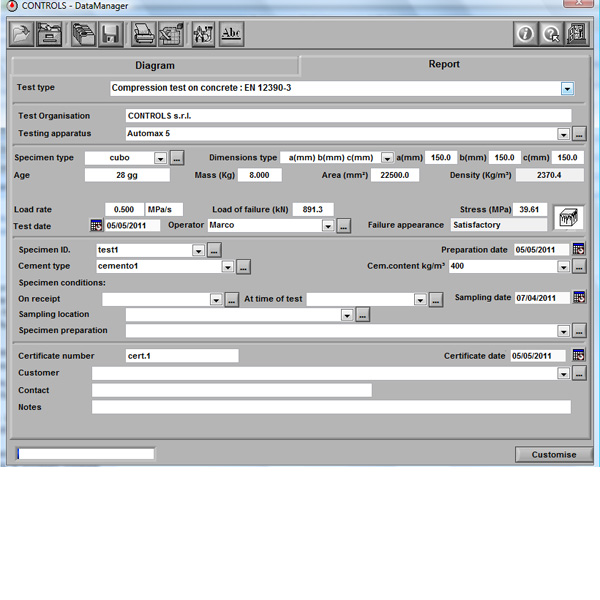600x600 pixels.
Task: Click ellipsis button beside Specimen ID
Action: [214, 250]
